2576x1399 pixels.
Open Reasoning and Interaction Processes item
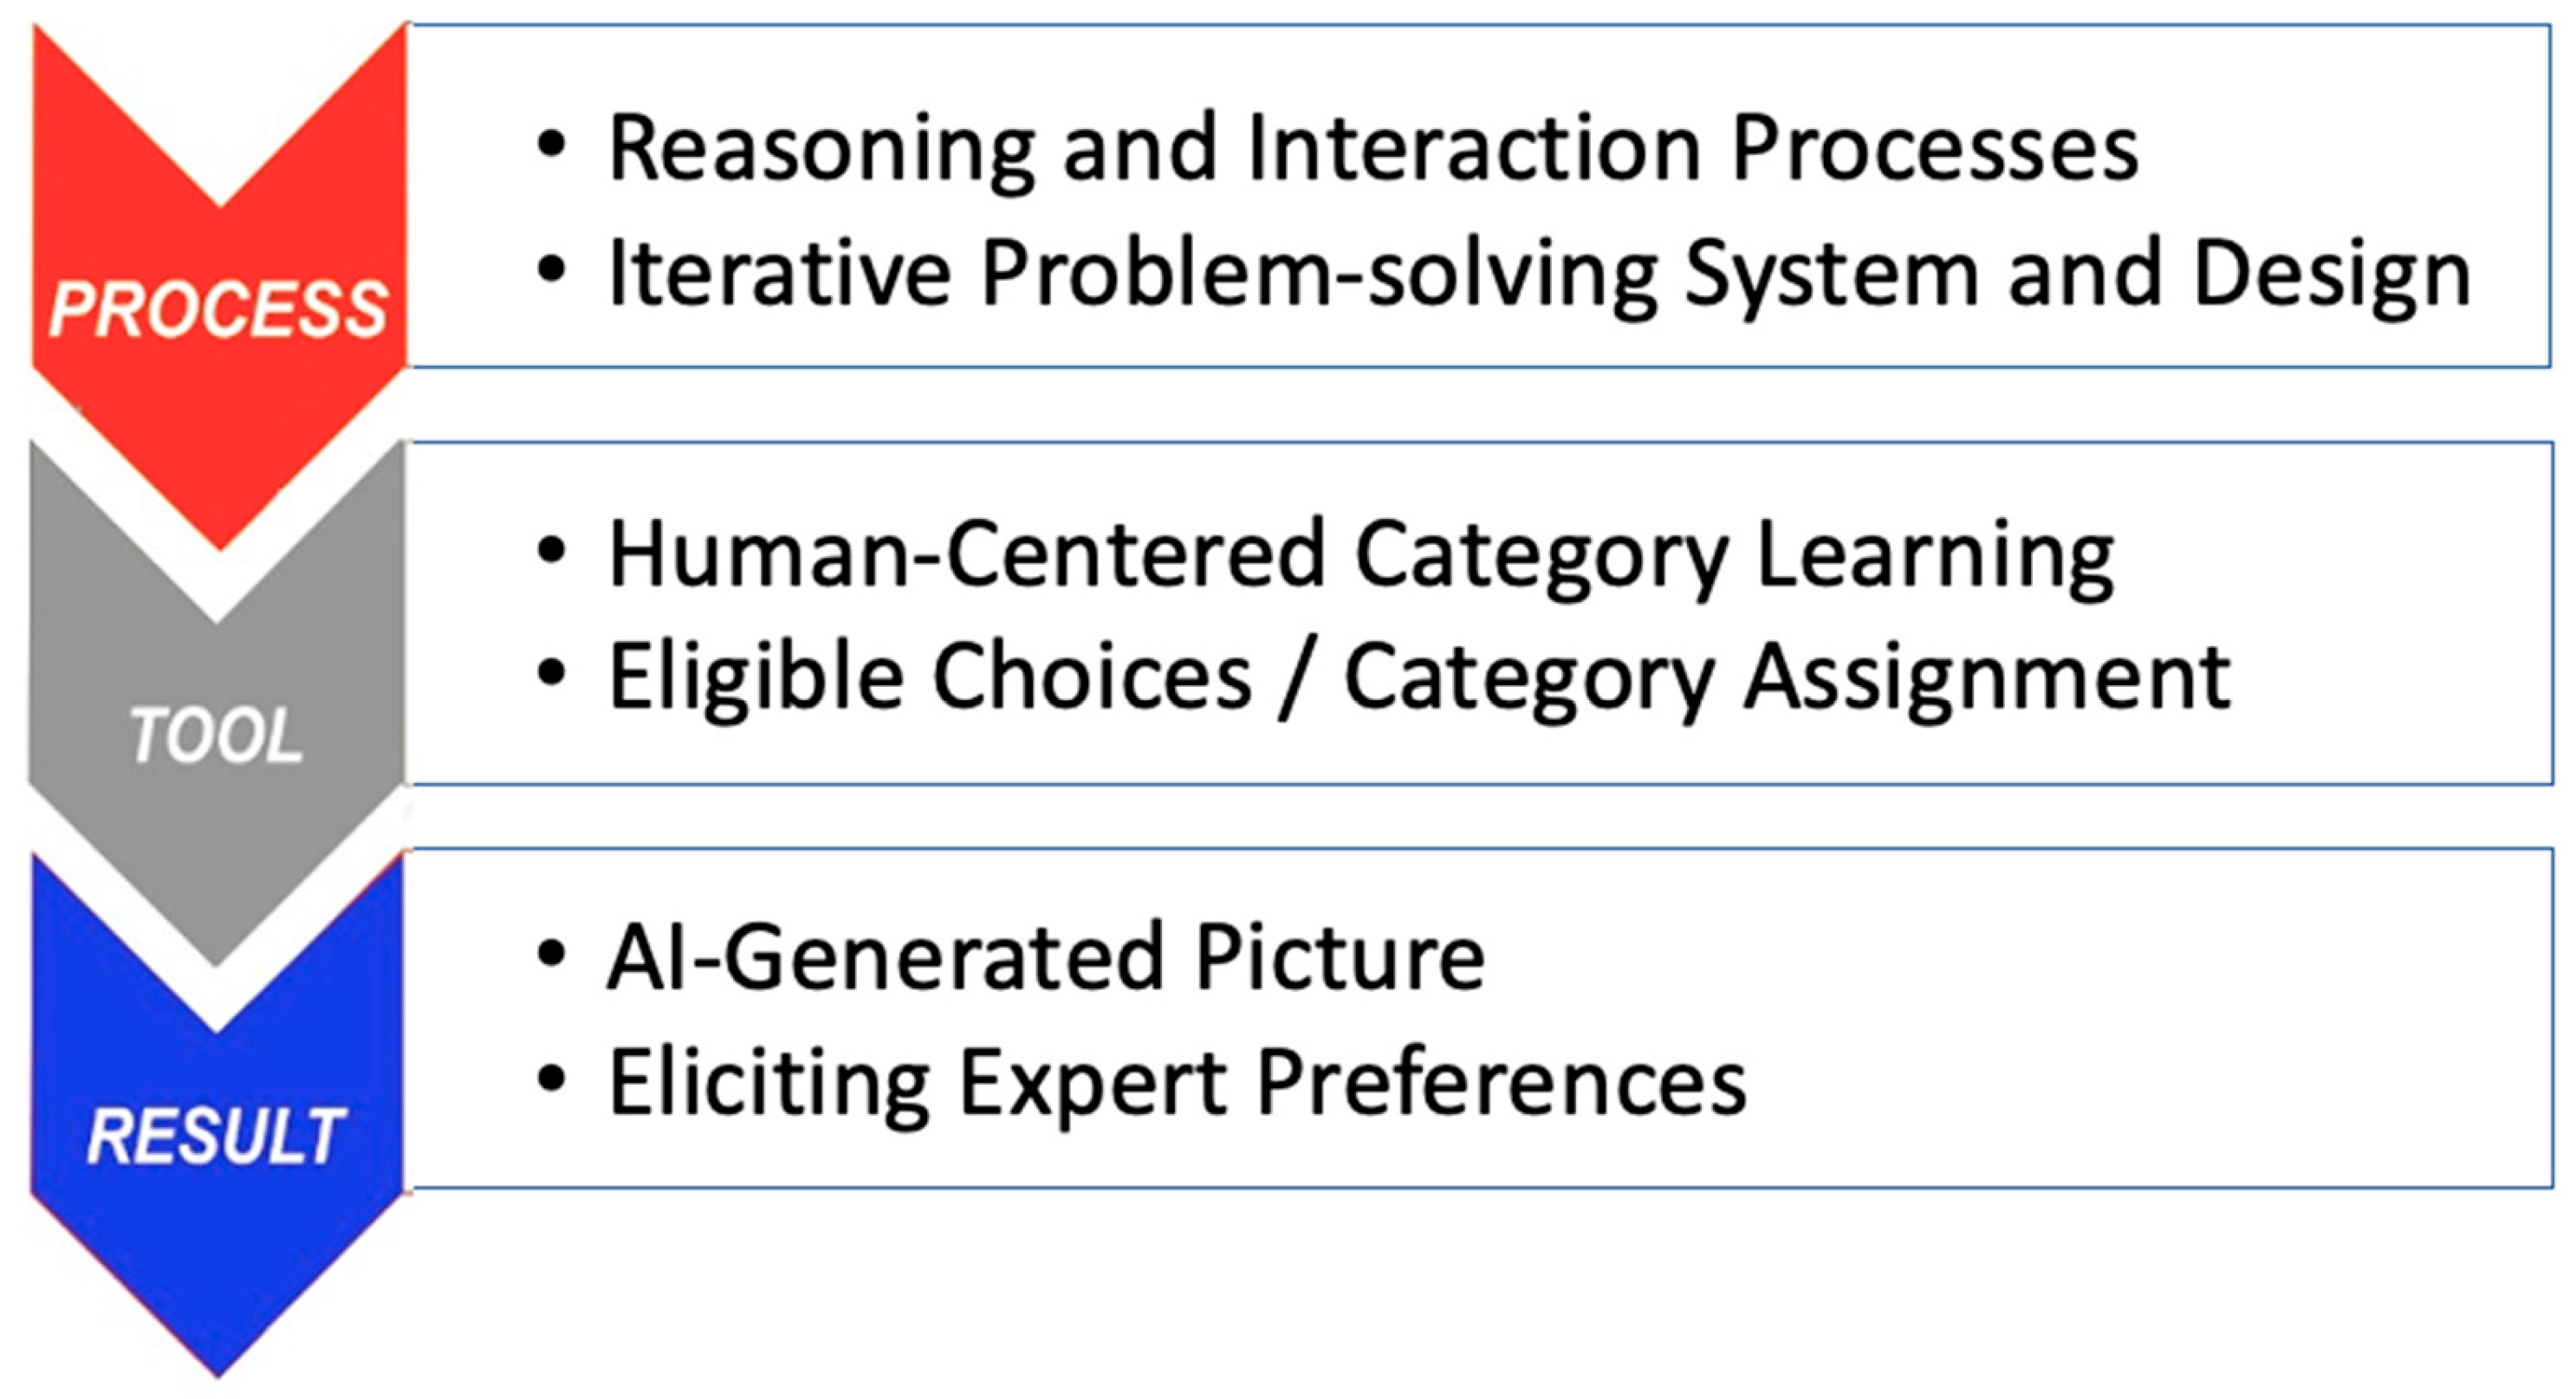(1372, 150)
